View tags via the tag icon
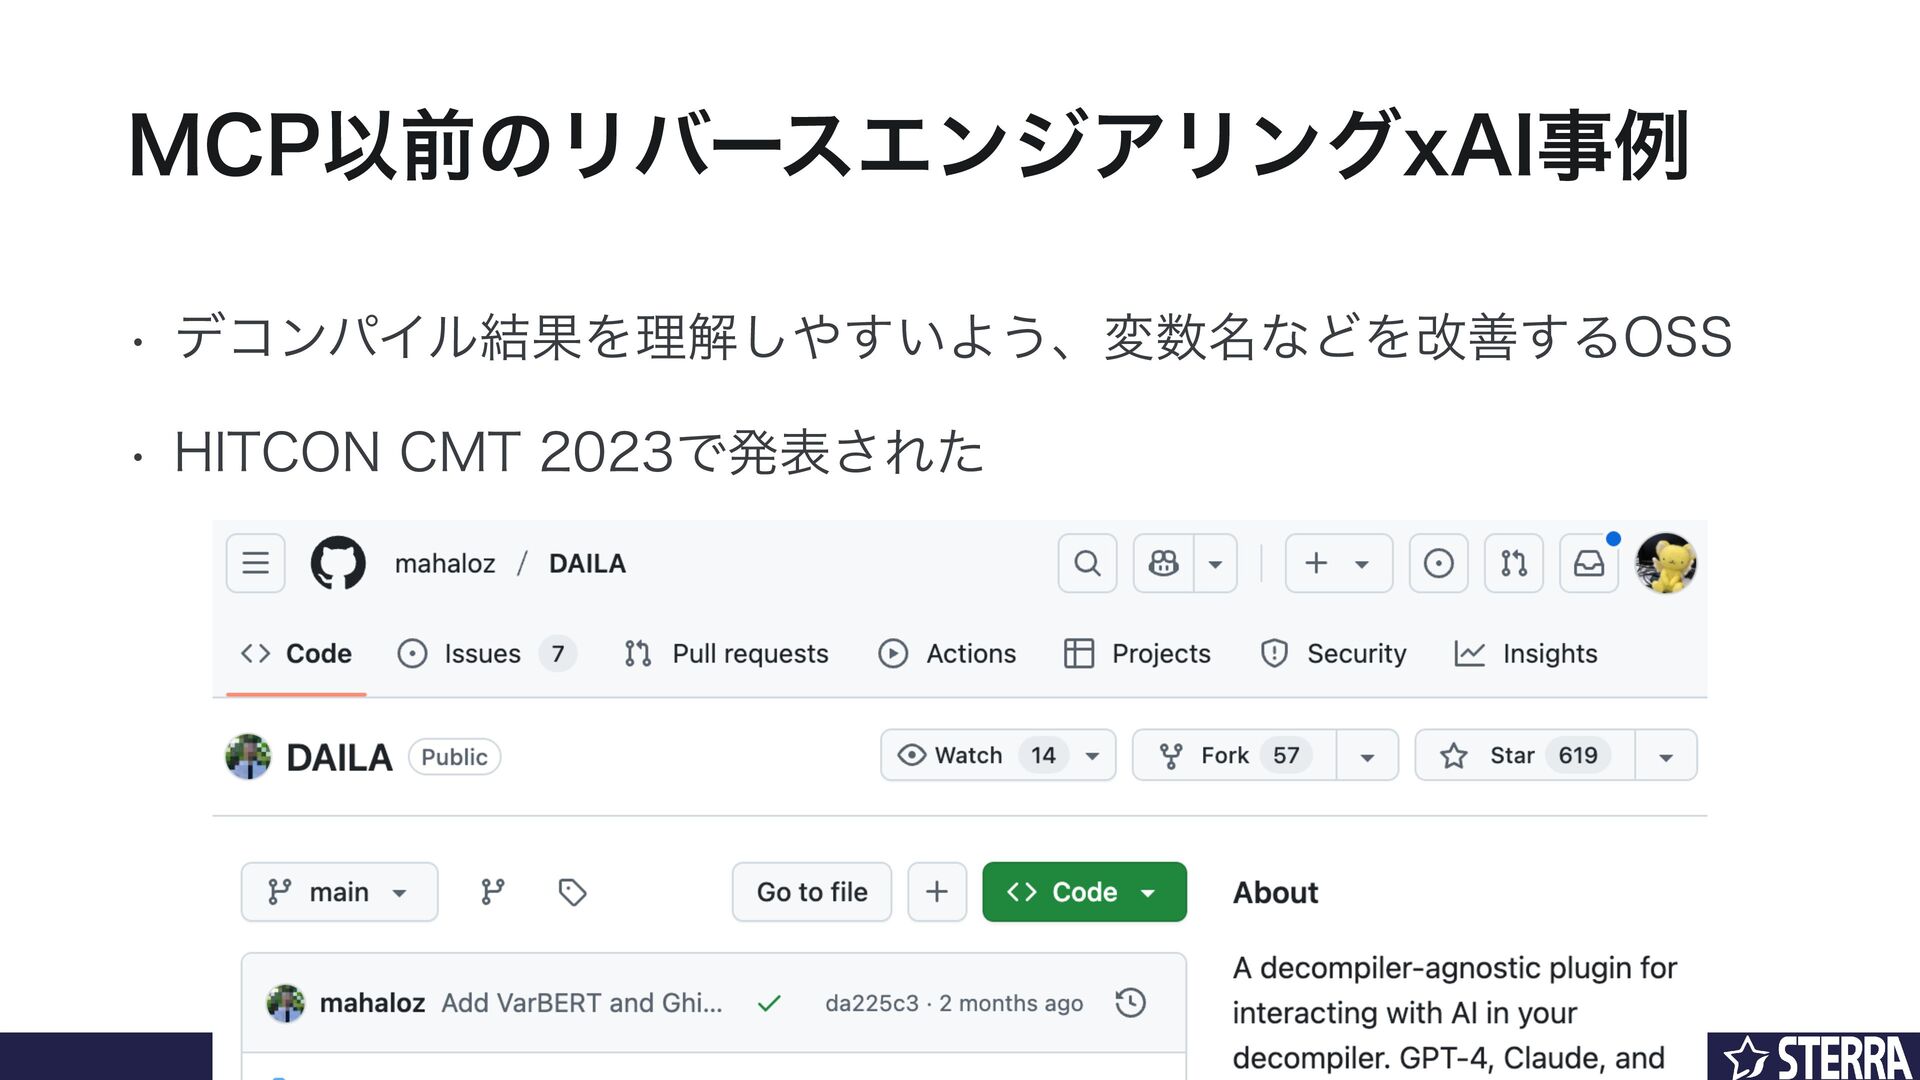Screen dimensions: 1920x1080 pos(572,892)
